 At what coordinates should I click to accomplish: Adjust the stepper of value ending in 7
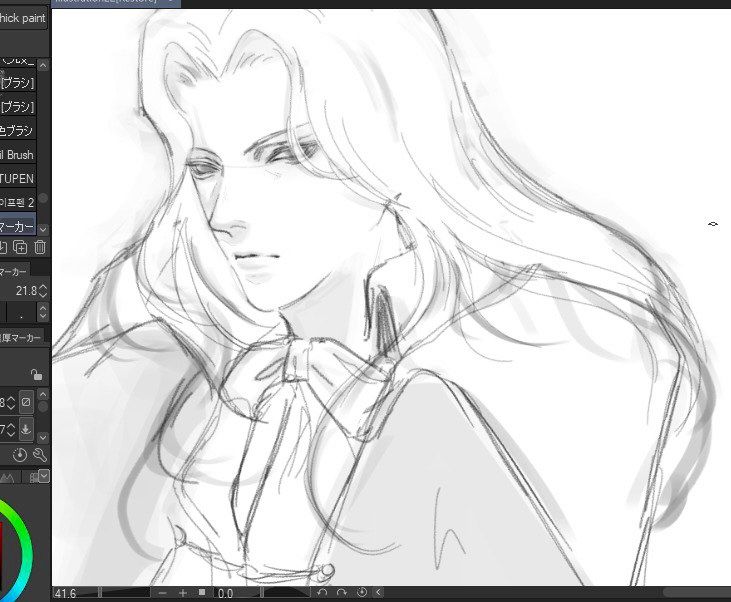[x=11, y=429]
